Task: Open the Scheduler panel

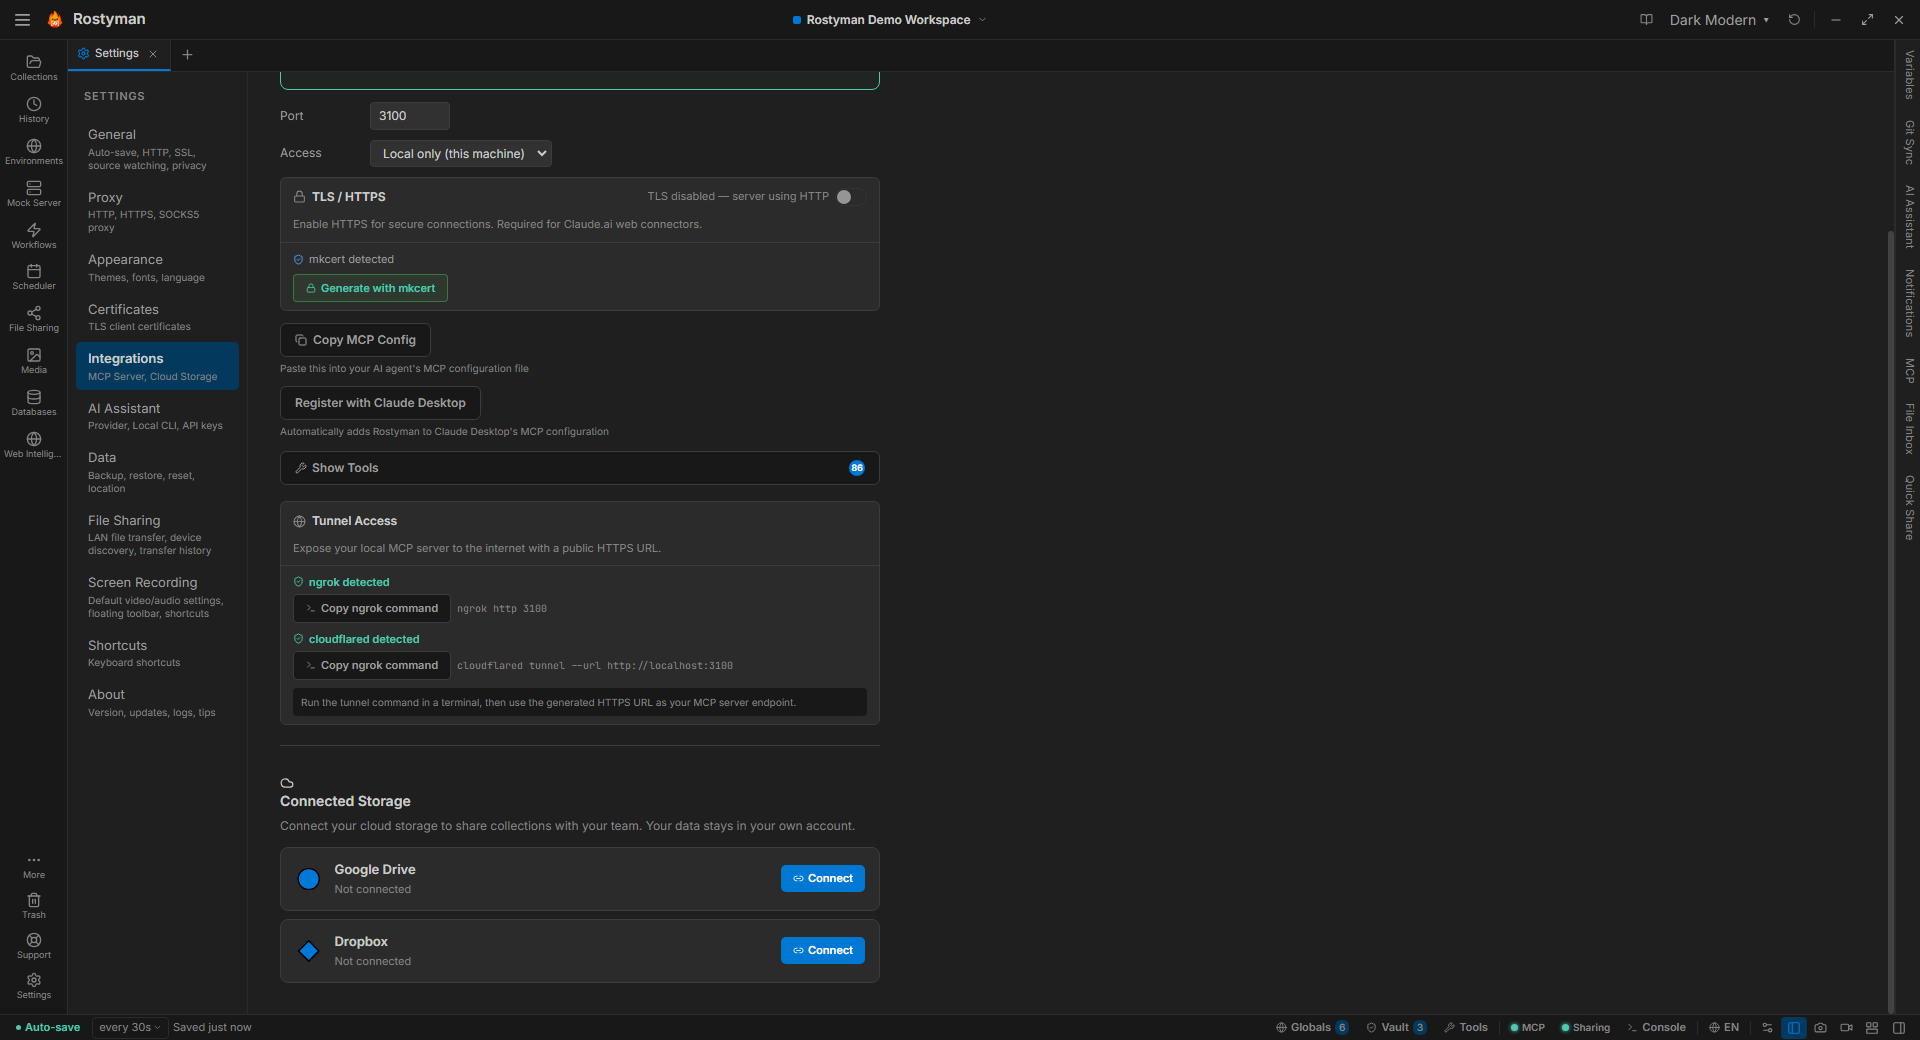Action: [x=33, y=277]
